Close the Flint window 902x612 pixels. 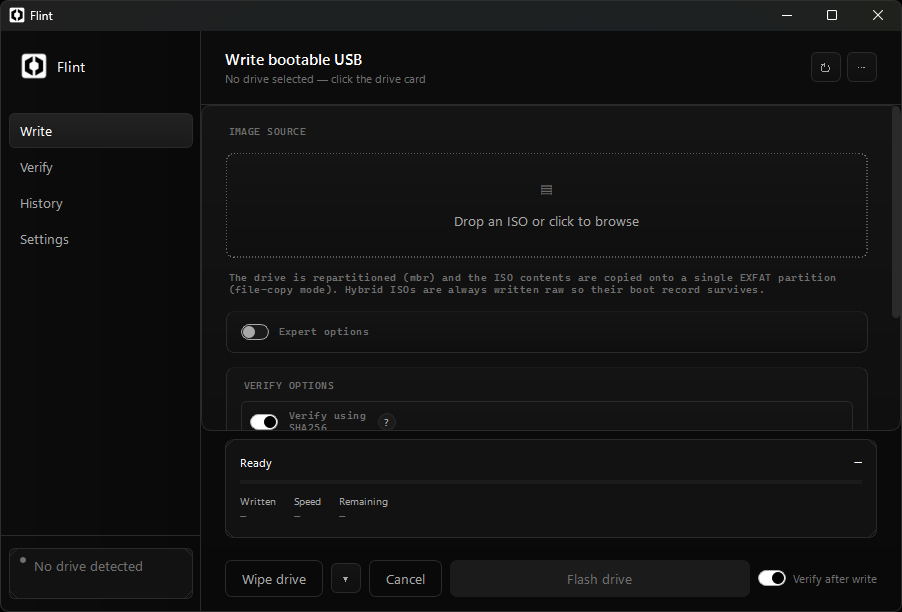(x=878, y=15)
